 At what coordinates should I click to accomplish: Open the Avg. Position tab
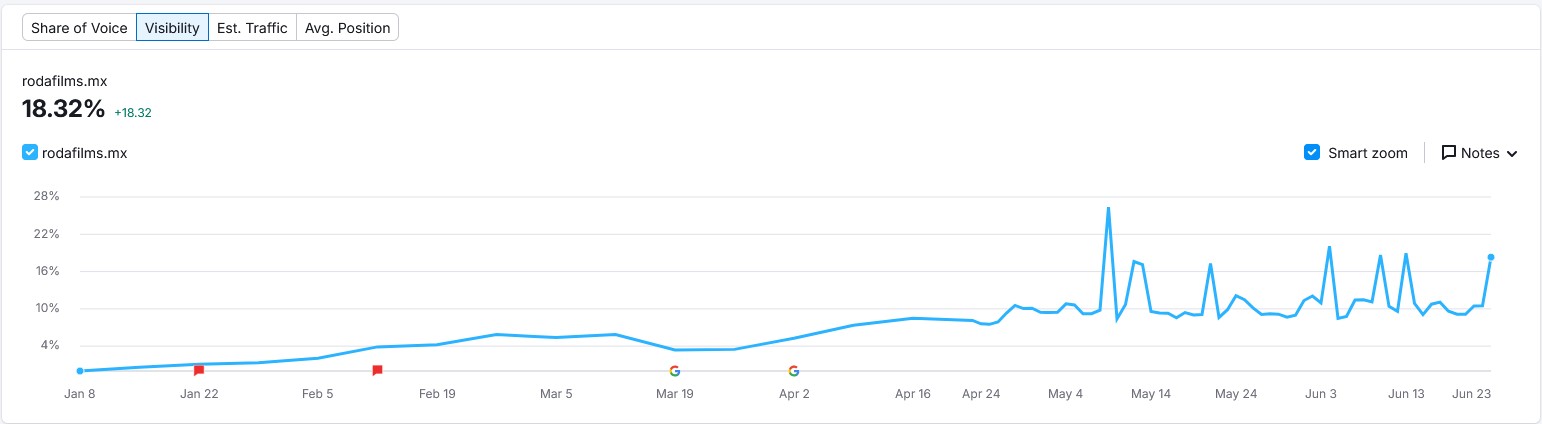(x=348, y=28)
